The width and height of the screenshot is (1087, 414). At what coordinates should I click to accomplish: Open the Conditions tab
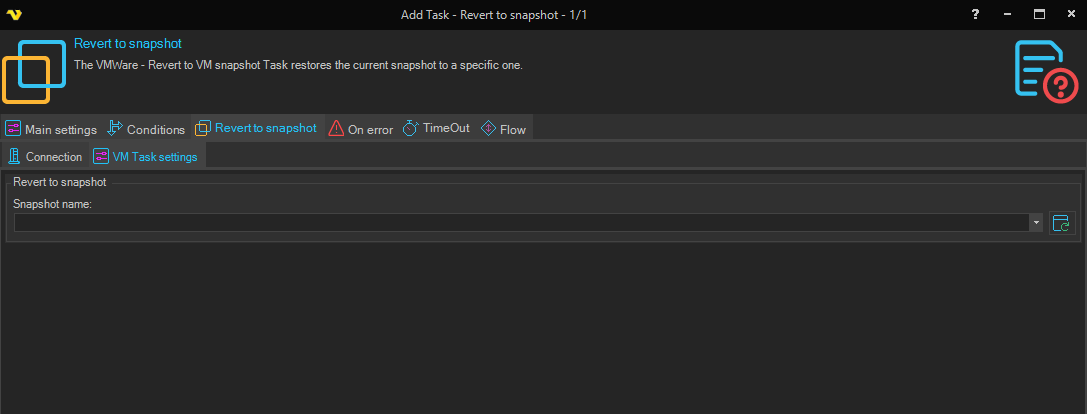coord(155,129)
